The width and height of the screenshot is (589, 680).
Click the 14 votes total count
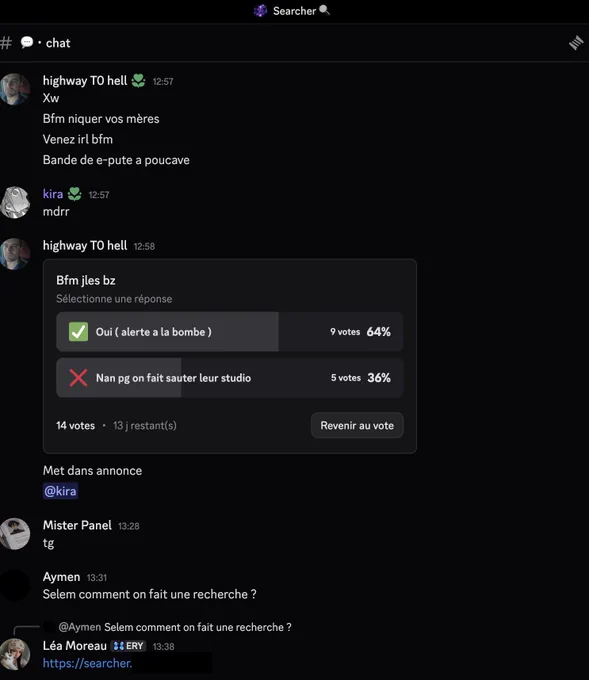click(x=75, y=425)
